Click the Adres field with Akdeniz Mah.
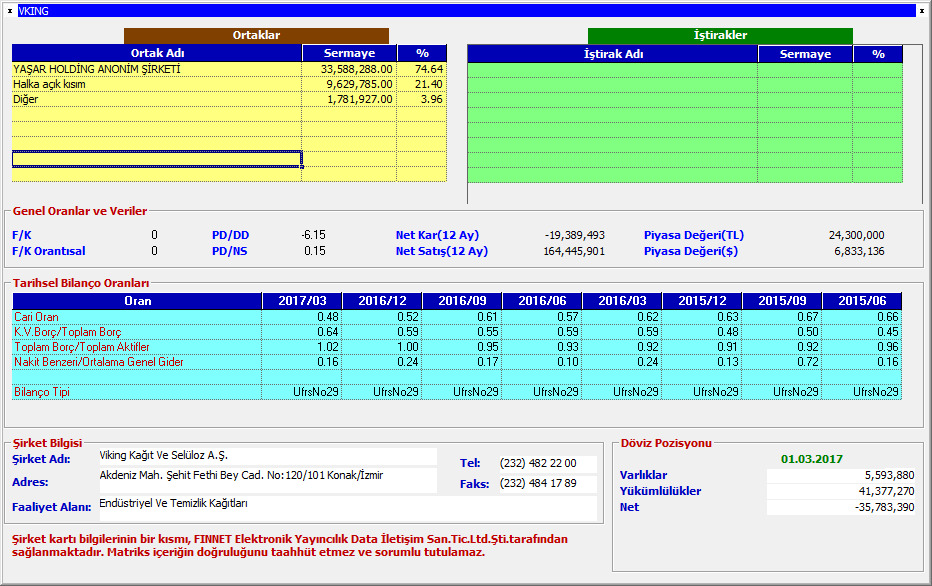 click(x=267, y=480)
